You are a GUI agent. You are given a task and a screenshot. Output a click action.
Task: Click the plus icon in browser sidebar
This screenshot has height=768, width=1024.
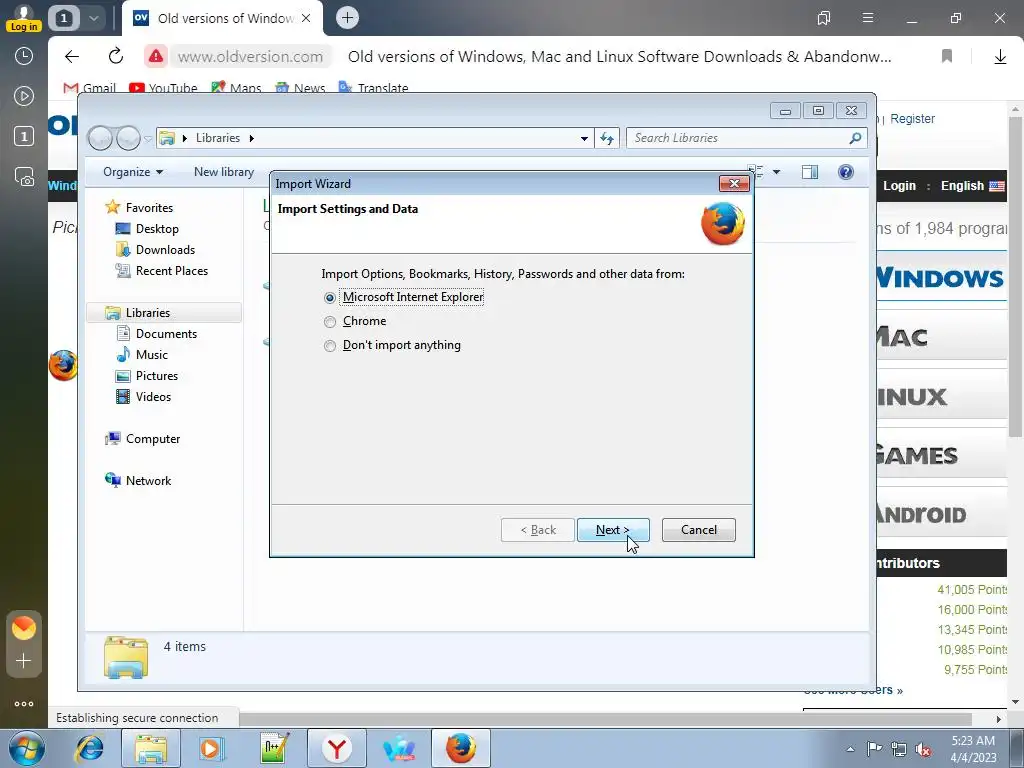24,661
